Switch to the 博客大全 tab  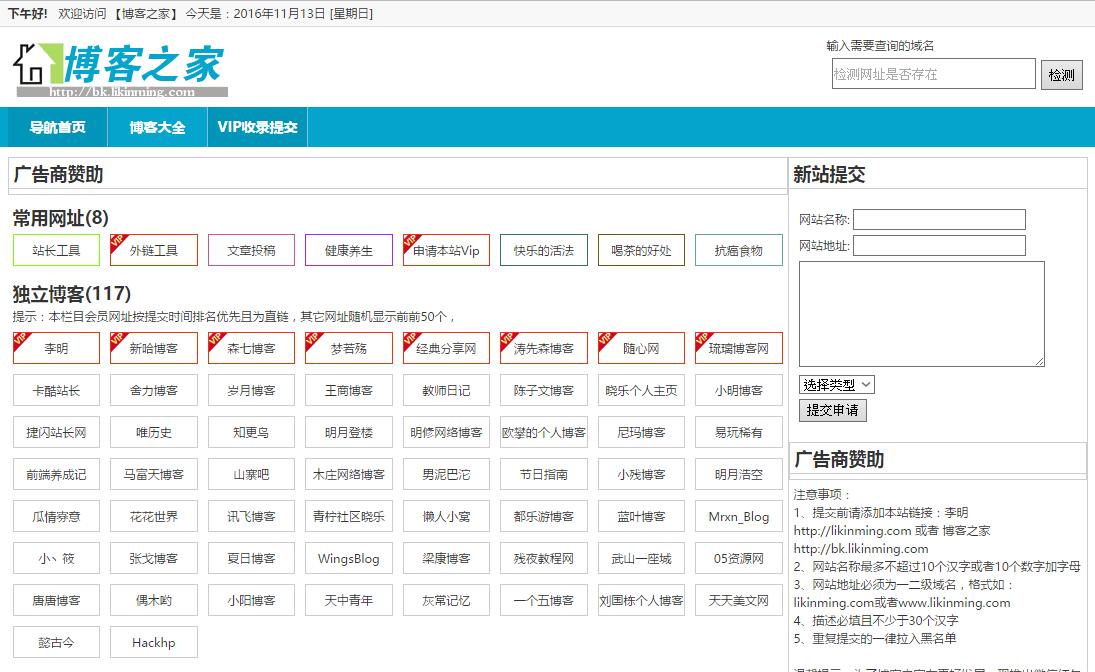click(x=157, y=127)
